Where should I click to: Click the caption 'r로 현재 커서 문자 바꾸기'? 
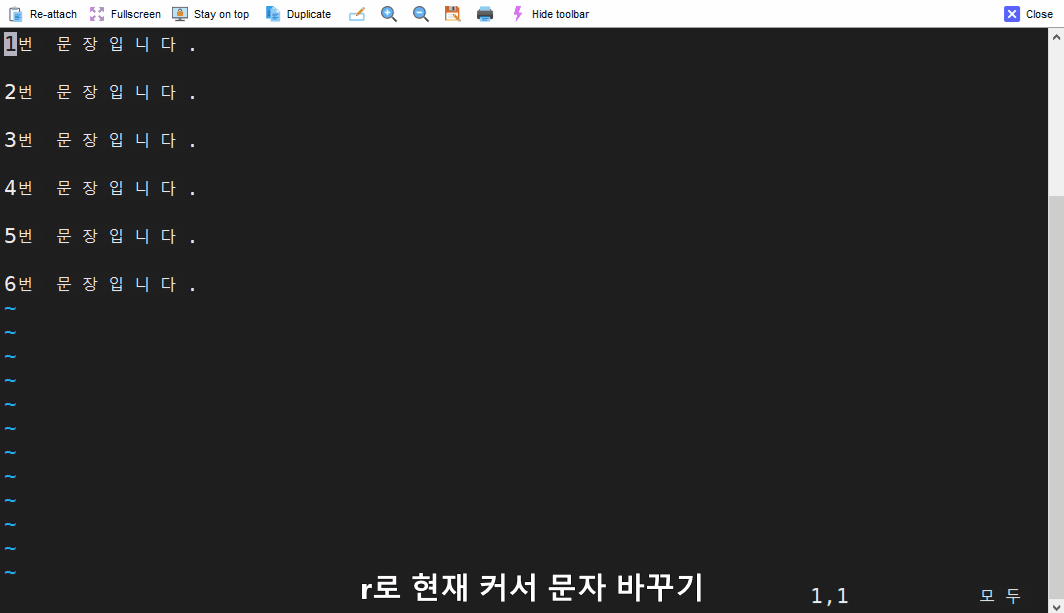click(531, 587)
